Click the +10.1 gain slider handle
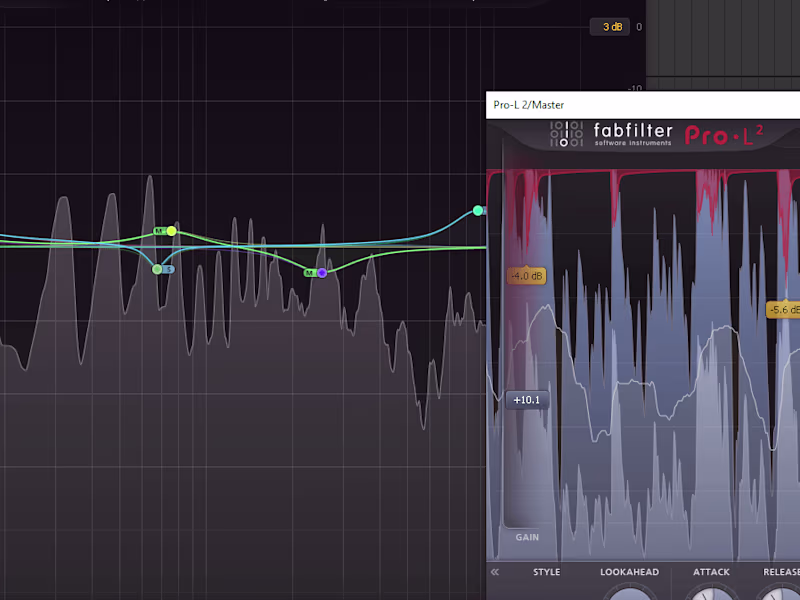This screenshot has width=800, height=600. click(527, 400)
